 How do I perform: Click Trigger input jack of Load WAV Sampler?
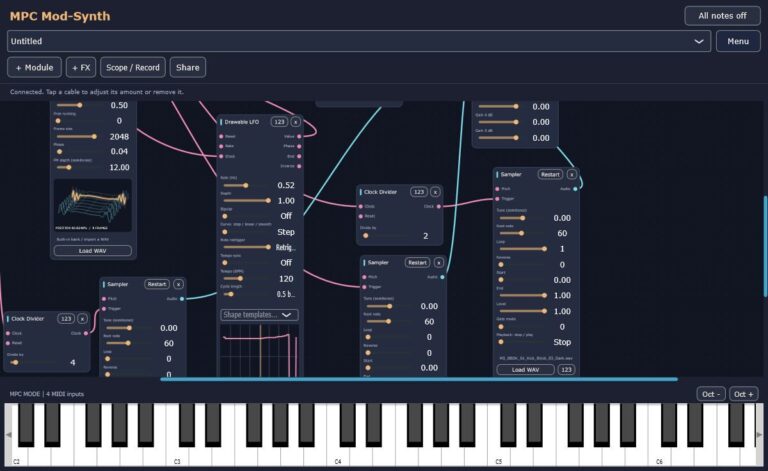pyautogui.click(x=498, y=199)
